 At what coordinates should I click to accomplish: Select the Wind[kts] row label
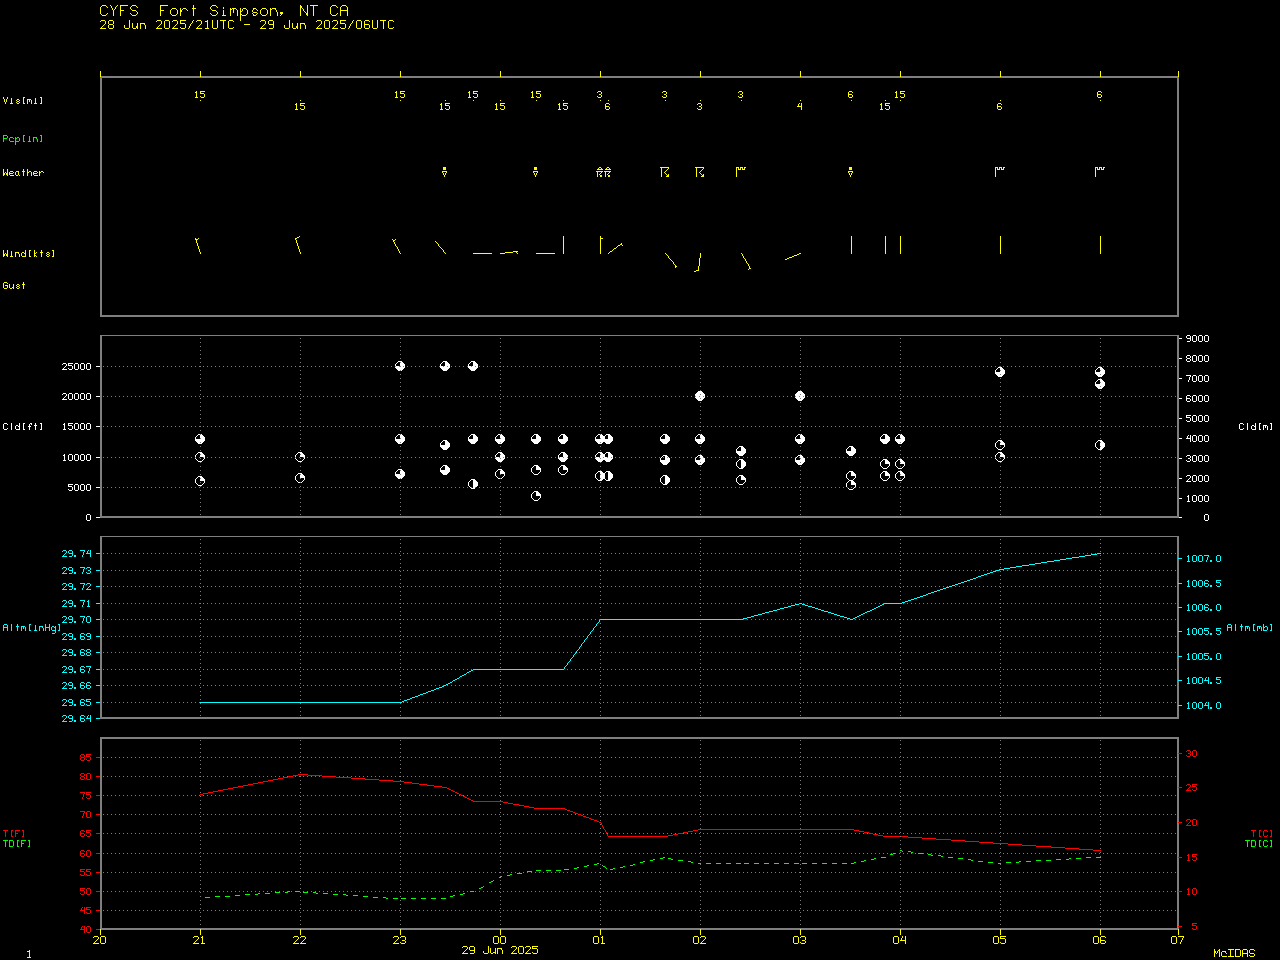(x=28, y=254)
